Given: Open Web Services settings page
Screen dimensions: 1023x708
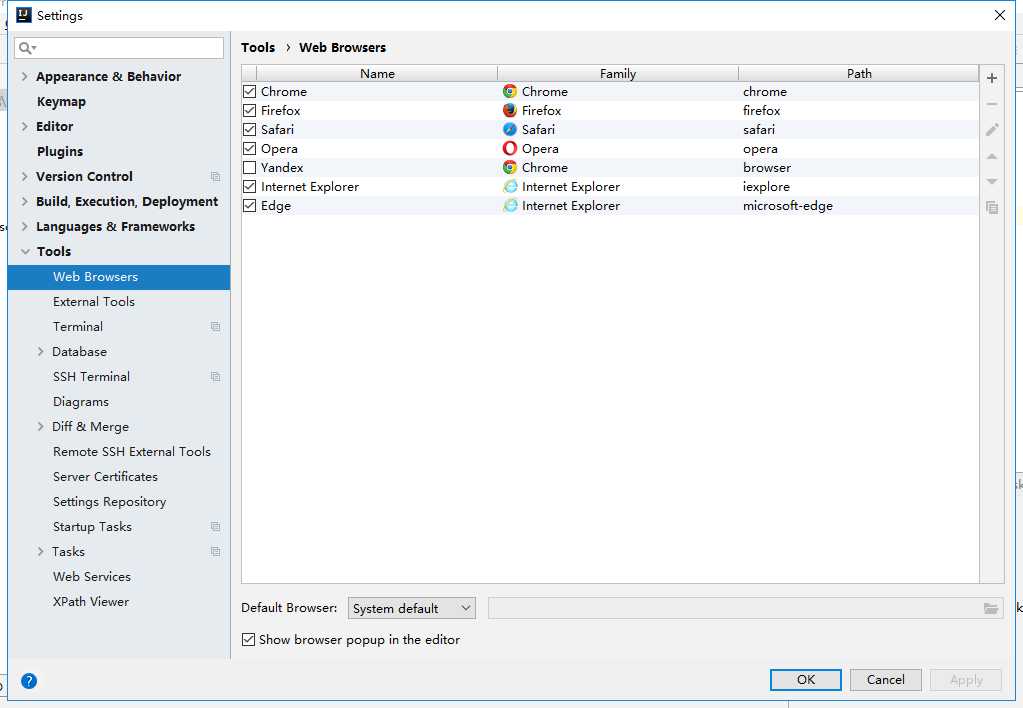Looking at the screenshot, I should (x=92, y=577).
